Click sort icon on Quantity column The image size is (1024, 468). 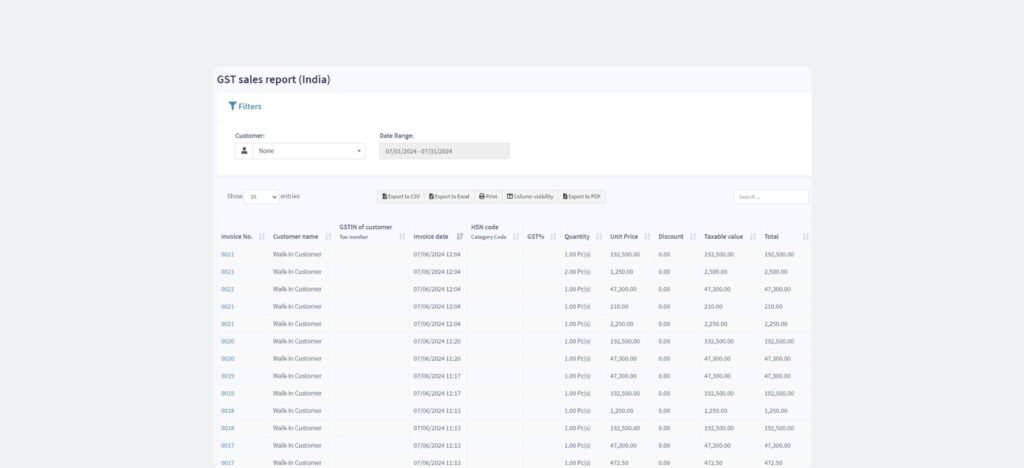[x=599, y=237]
